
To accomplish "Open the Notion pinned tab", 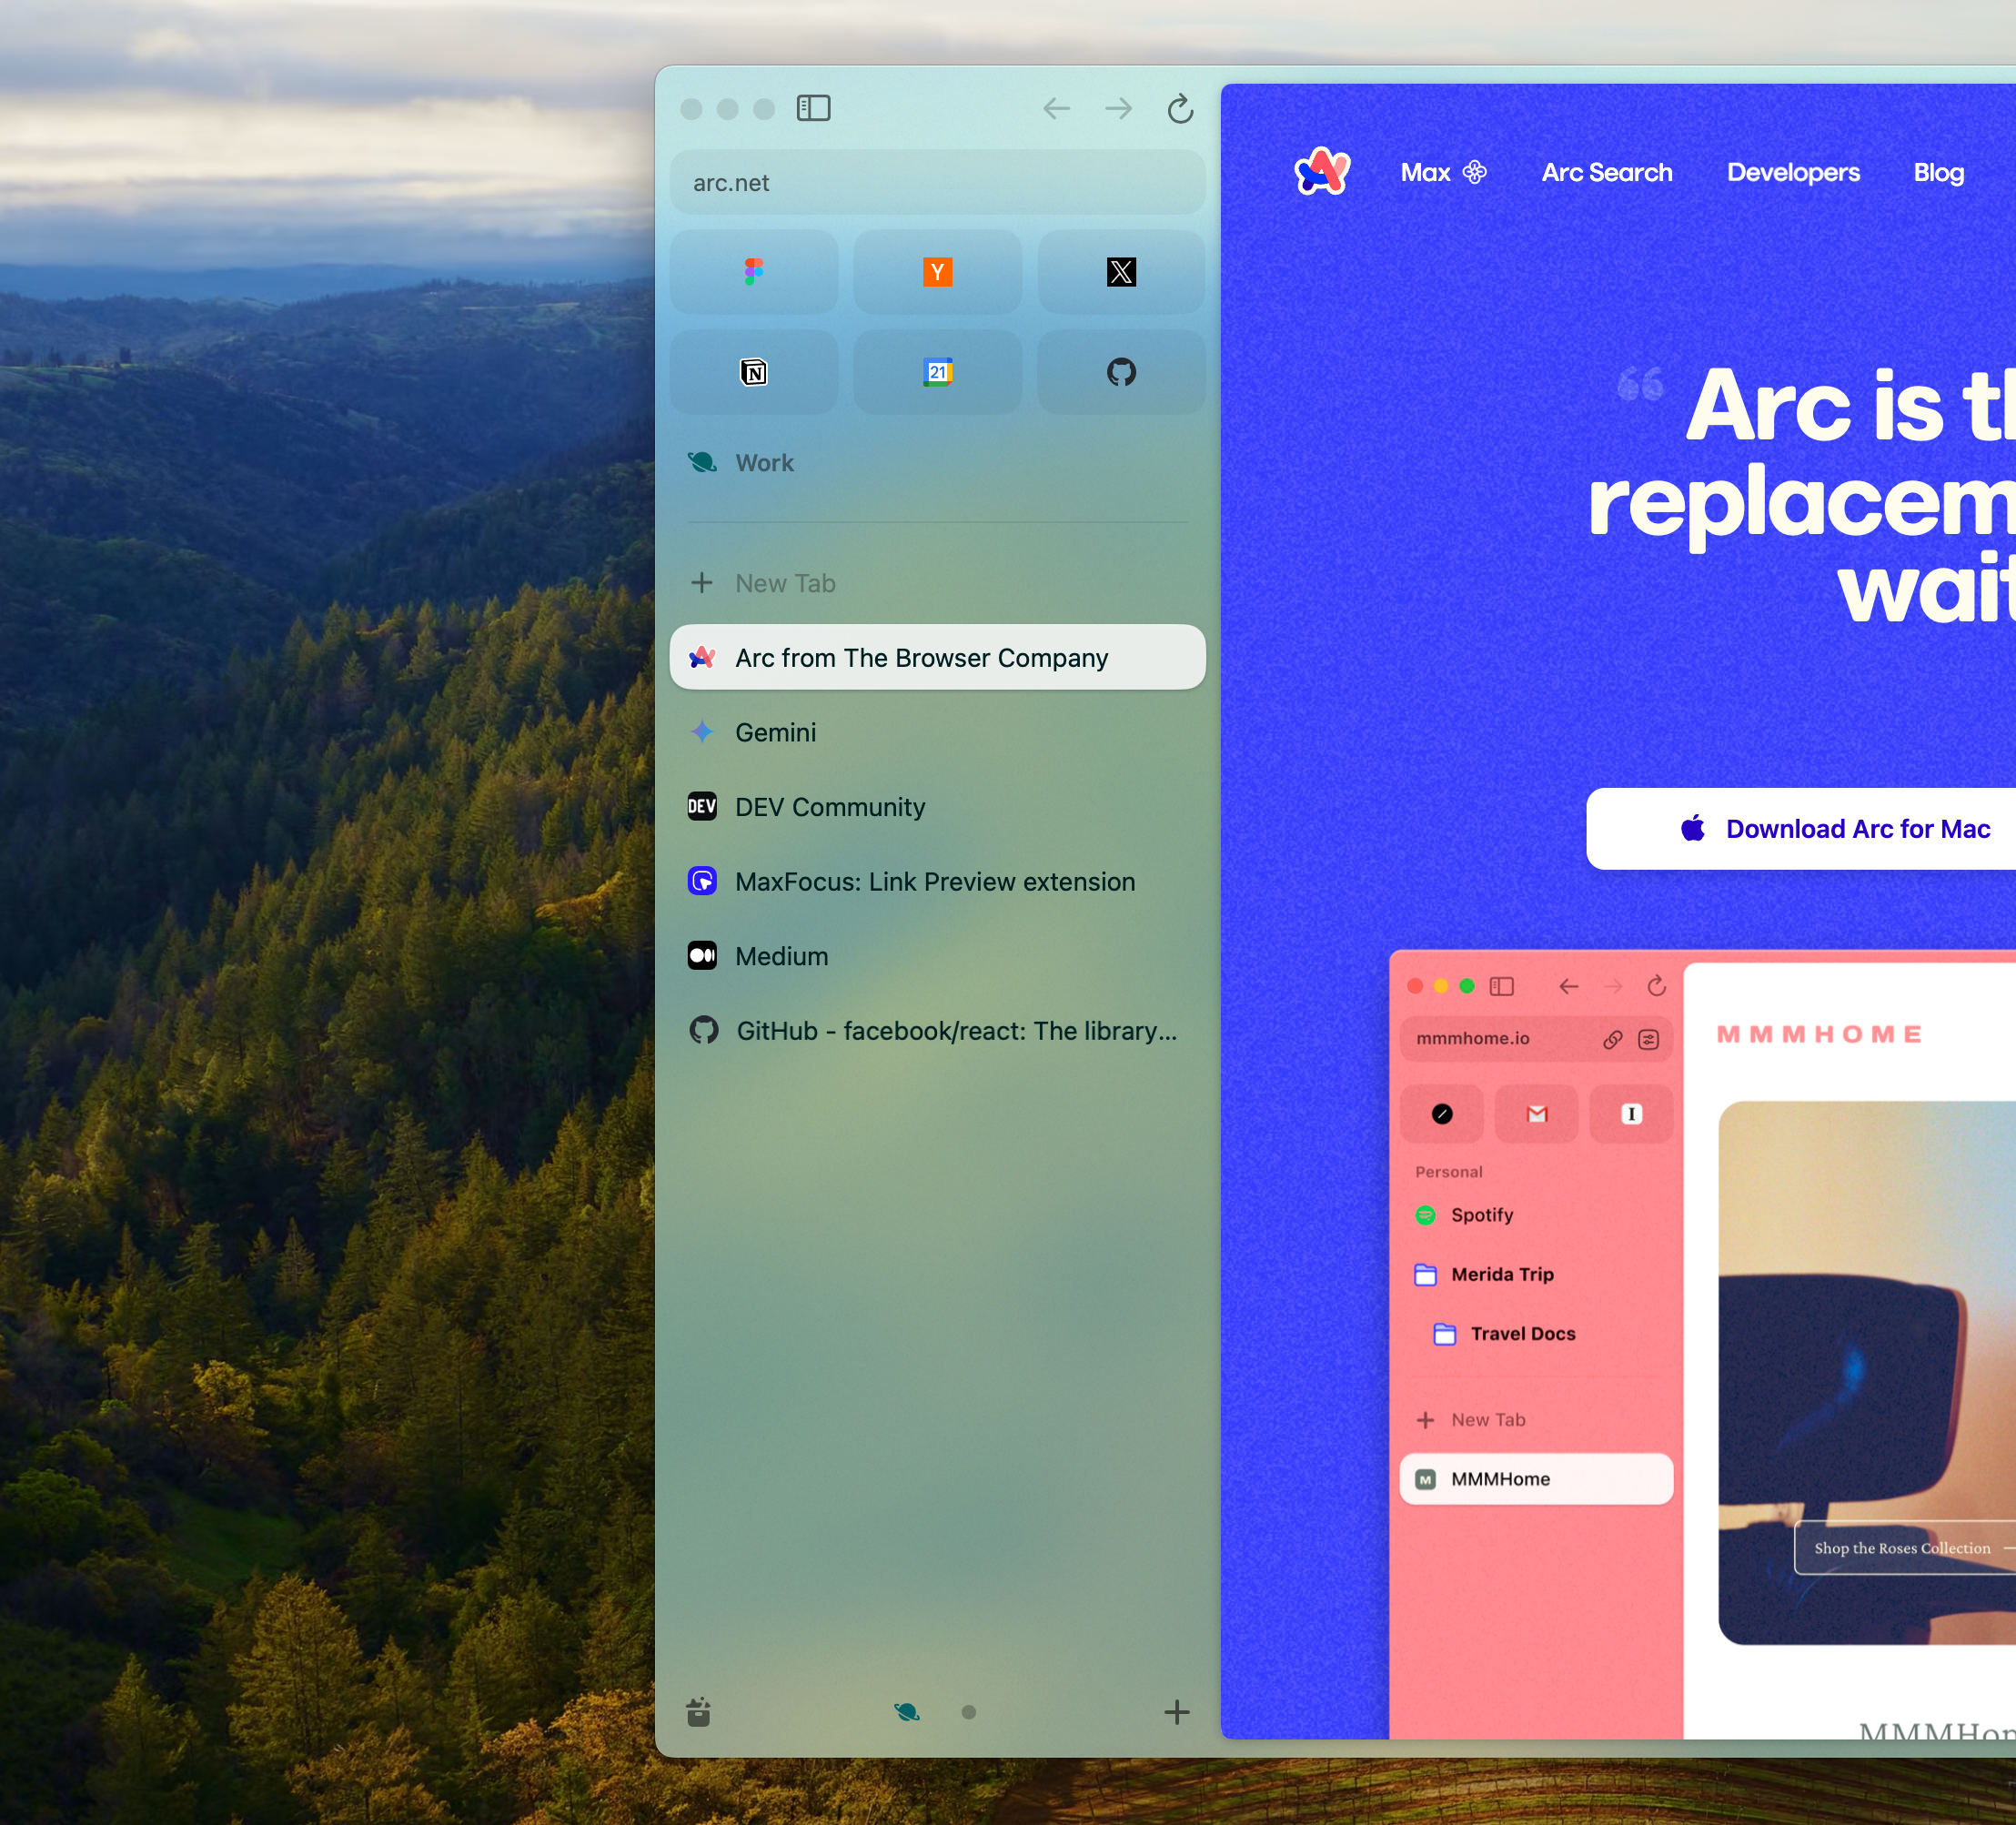I will (x=754, y=371).
